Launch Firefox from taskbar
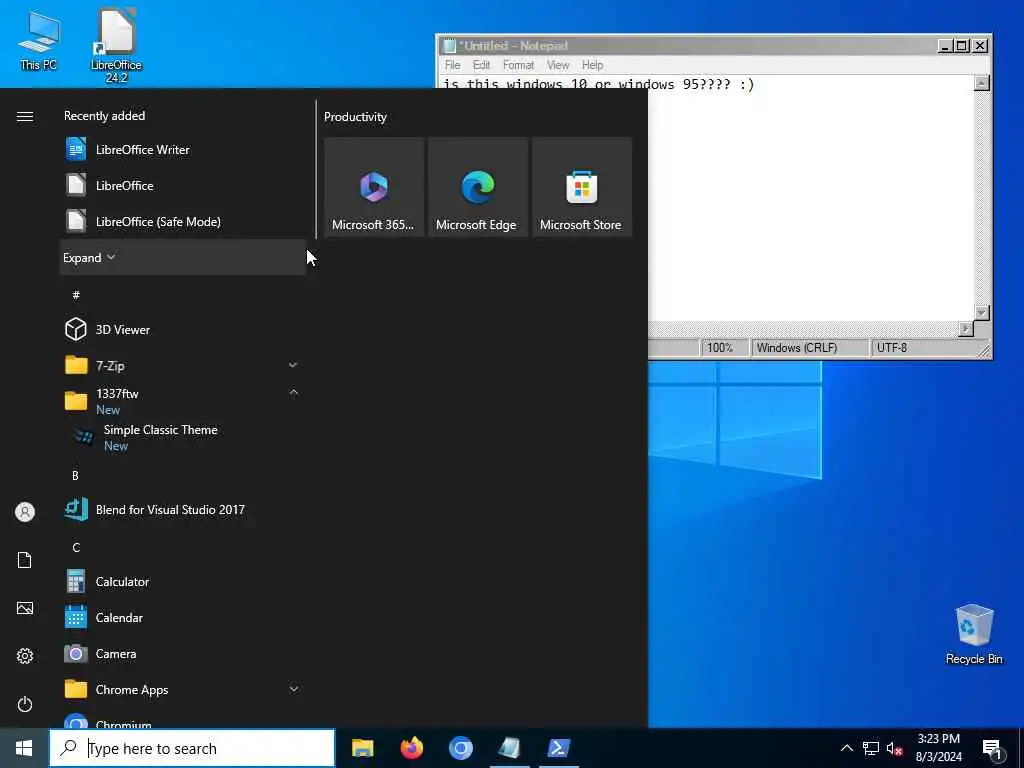Screen dimensions: 1024x768 tap(411, 748)
